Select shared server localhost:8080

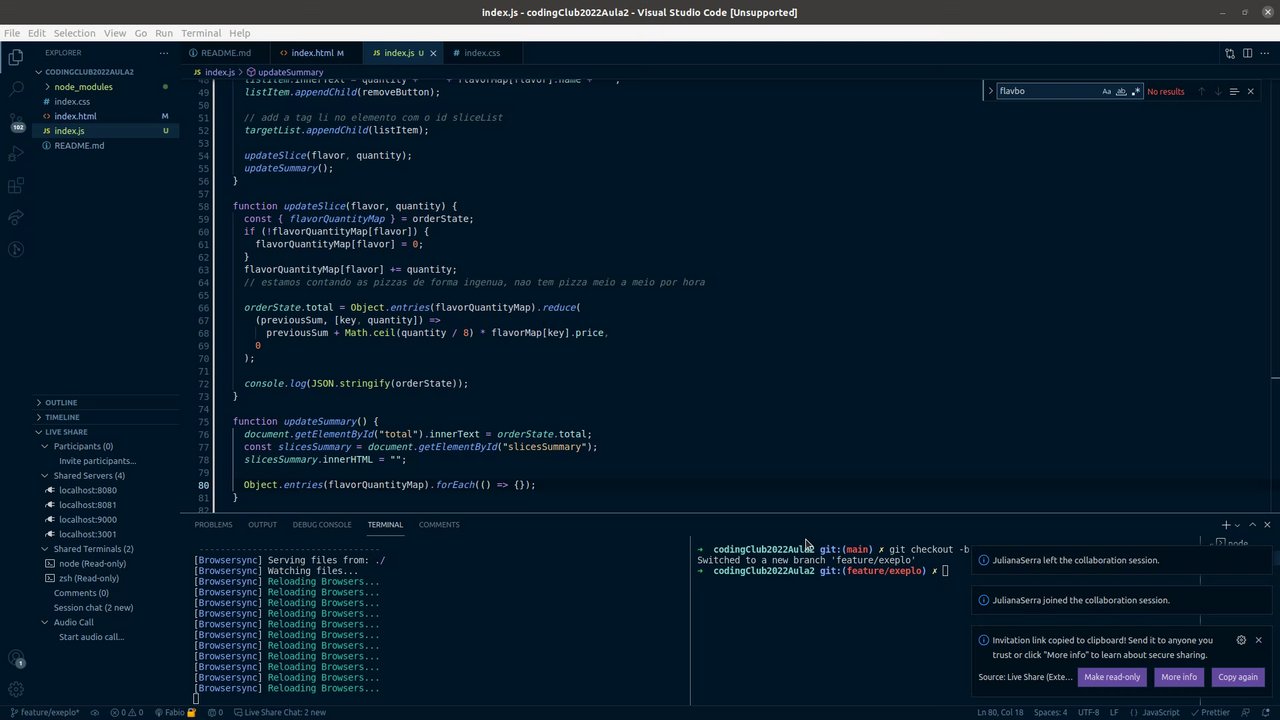pyautogui.click(x=87, y=491)
